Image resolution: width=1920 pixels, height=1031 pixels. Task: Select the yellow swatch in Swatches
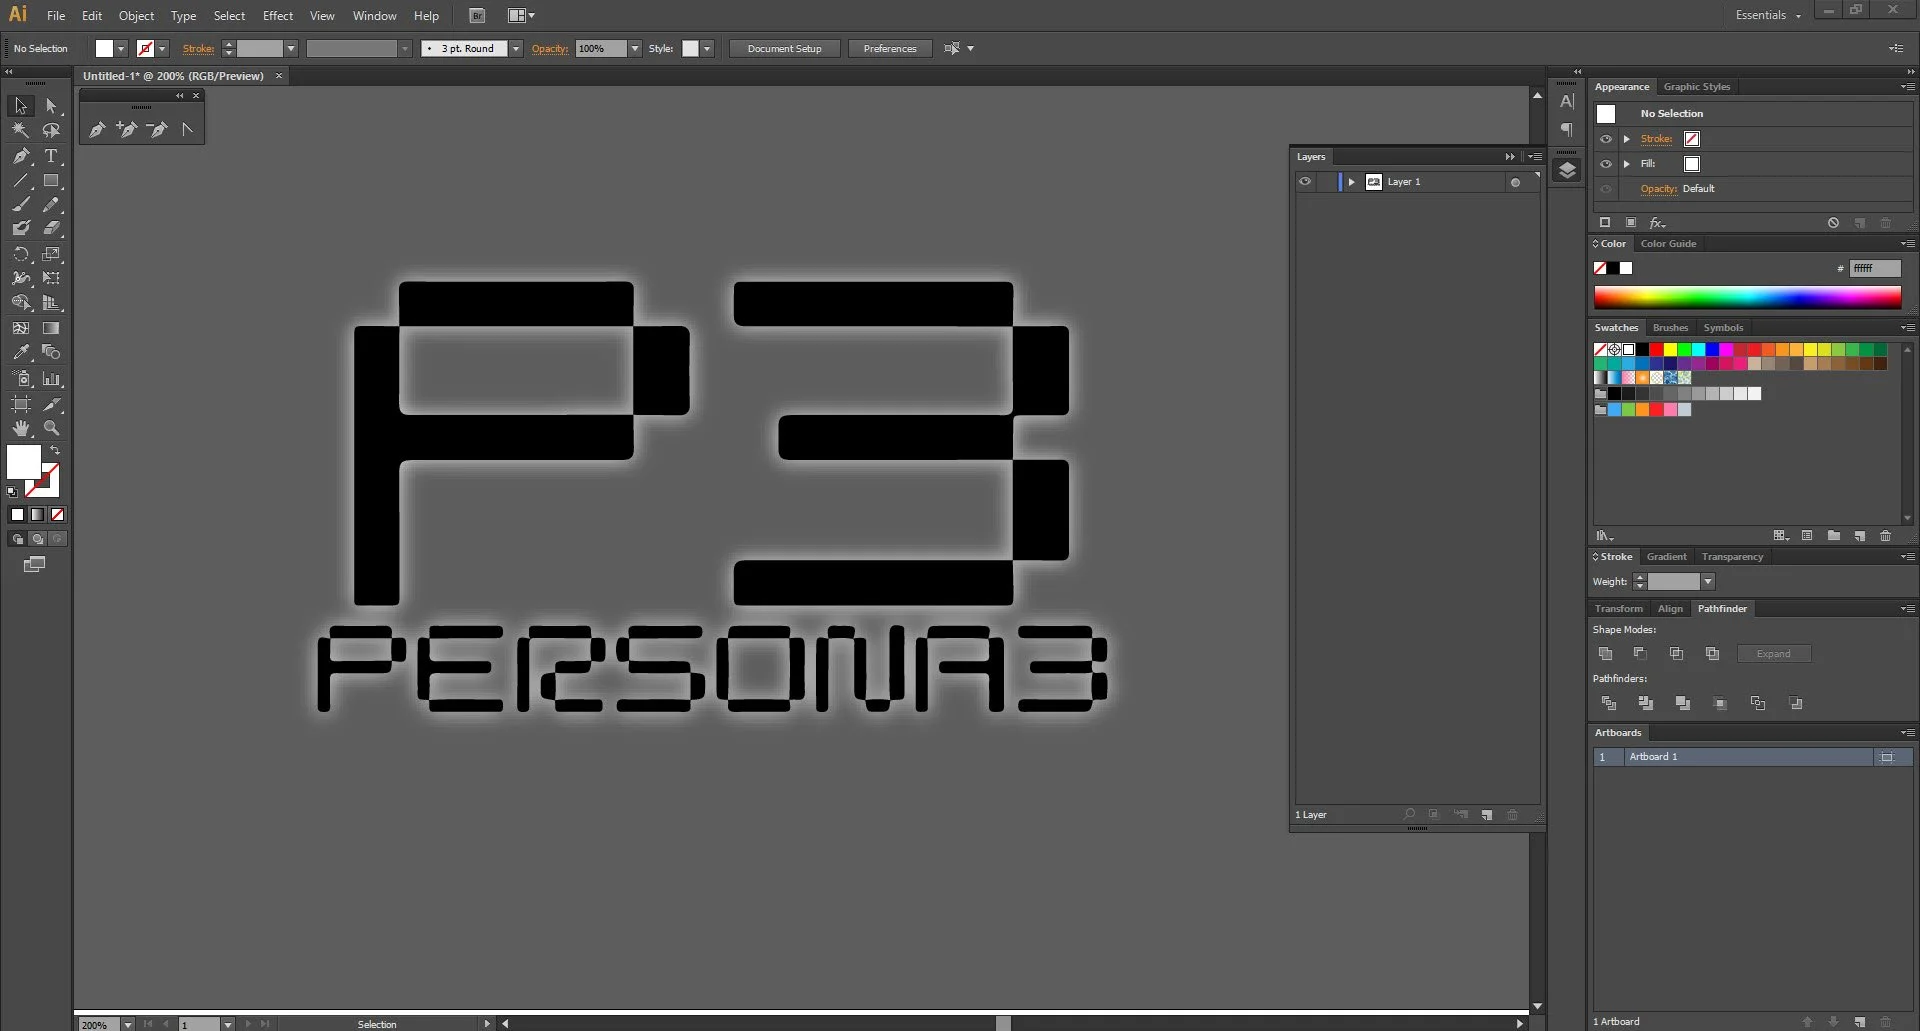pyautogui.click(x=1670, y=349)
